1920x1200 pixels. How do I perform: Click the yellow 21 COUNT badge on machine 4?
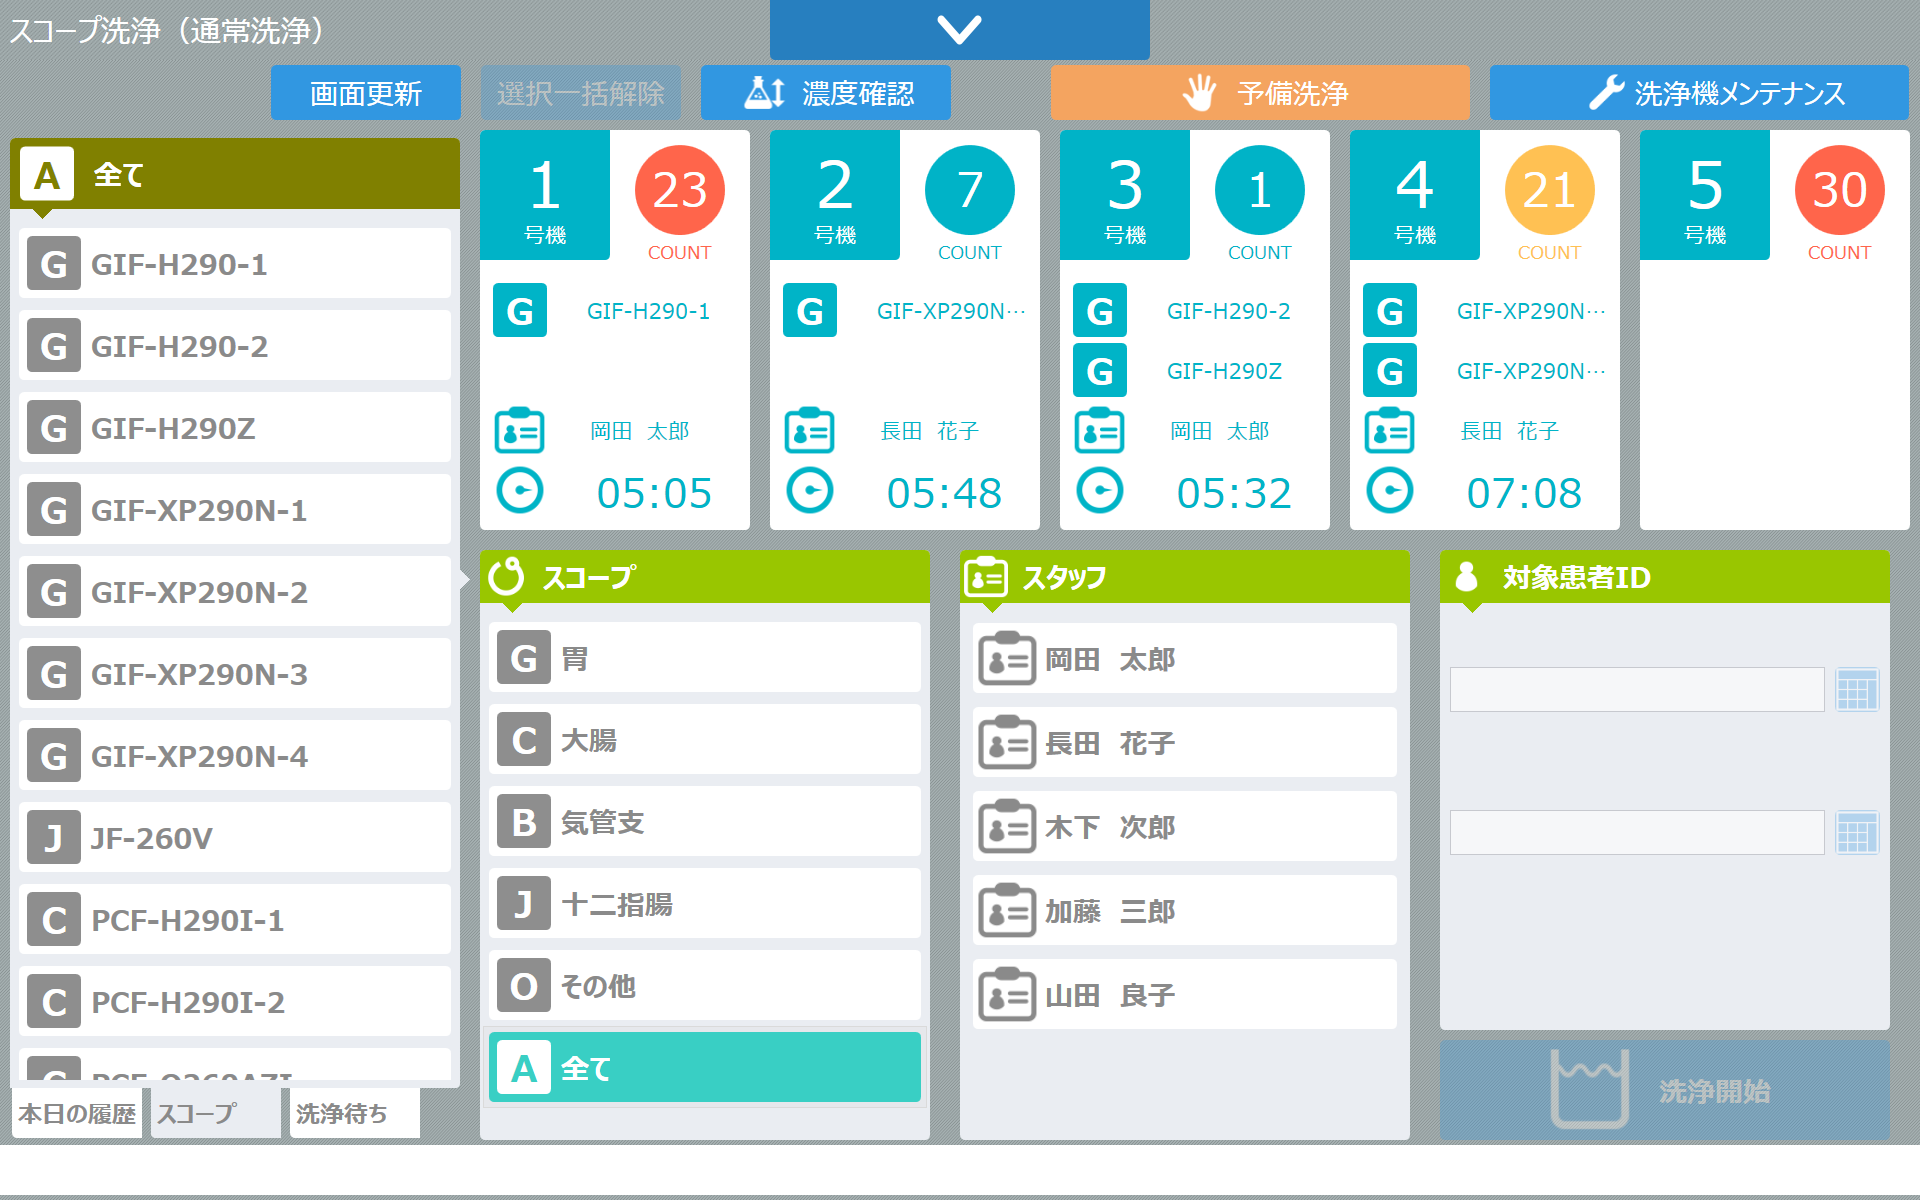click(x=1549, y=190)
